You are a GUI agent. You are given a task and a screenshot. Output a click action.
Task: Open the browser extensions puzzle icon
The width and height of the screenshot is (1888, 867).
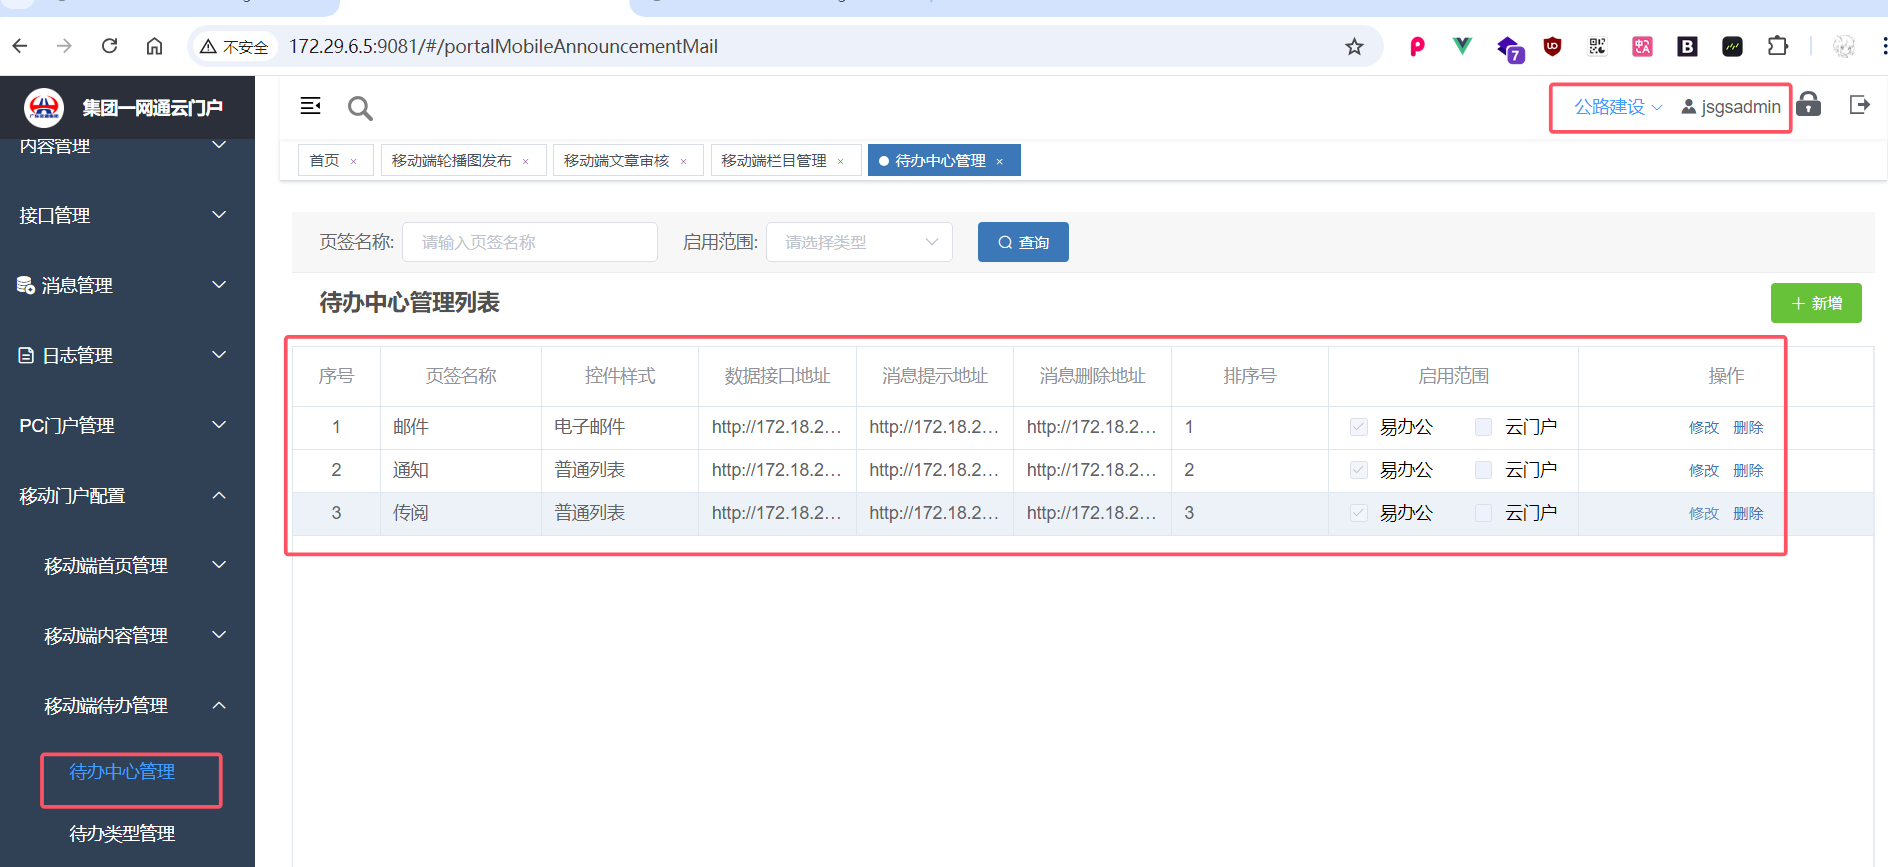(x=1777, y=46)
